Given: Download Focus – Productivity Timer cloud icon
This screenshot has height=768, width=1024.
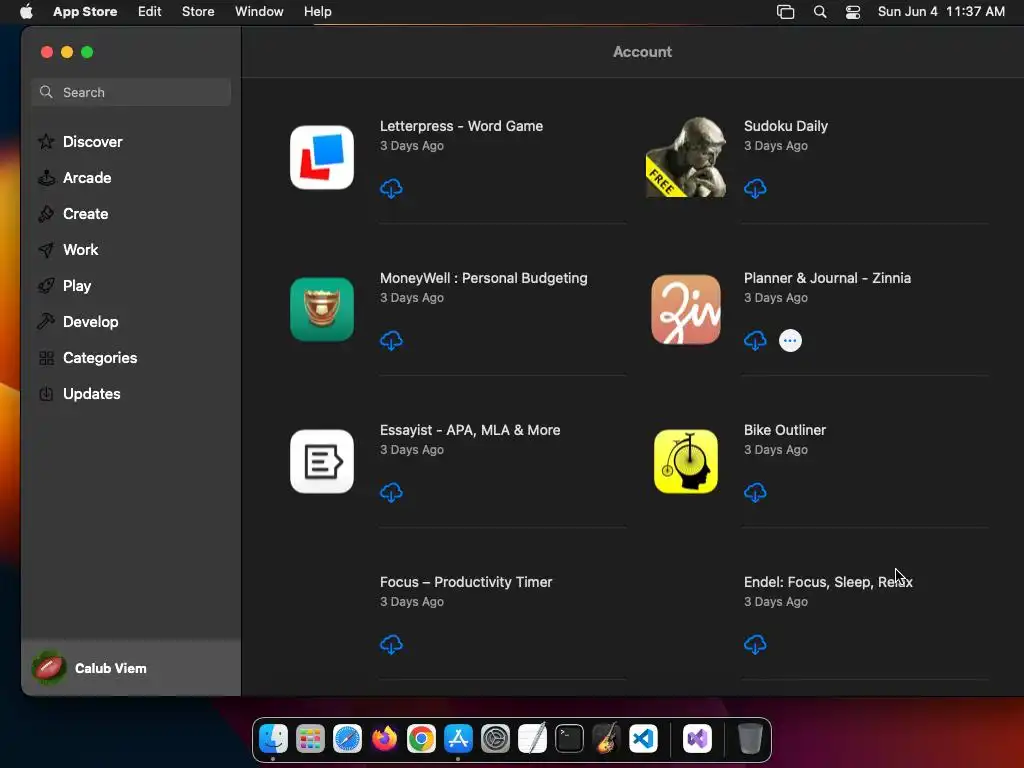Looking at the screenshot, I should [x=391, y=645].
